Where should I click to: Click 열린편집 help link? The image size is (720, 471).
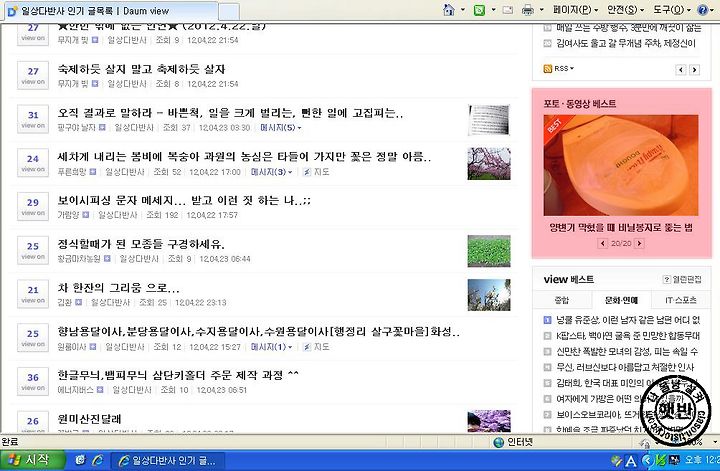[x=682, y=279]
